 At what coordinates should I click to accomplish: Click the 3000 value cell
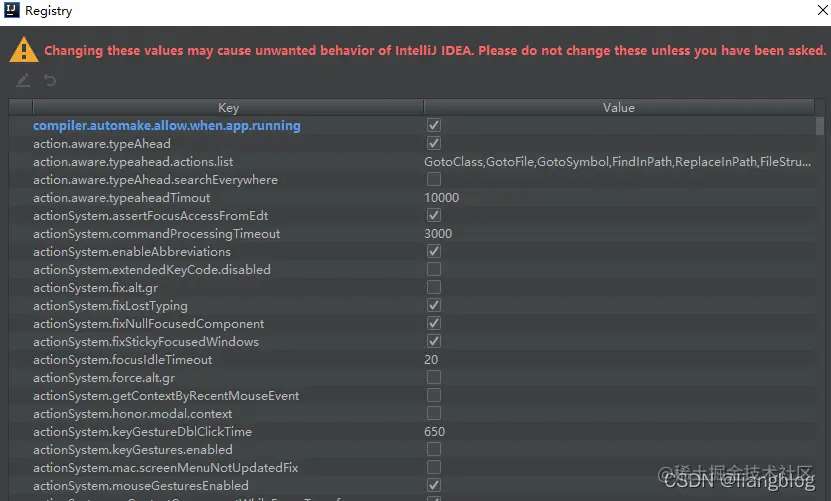(438, 234)
